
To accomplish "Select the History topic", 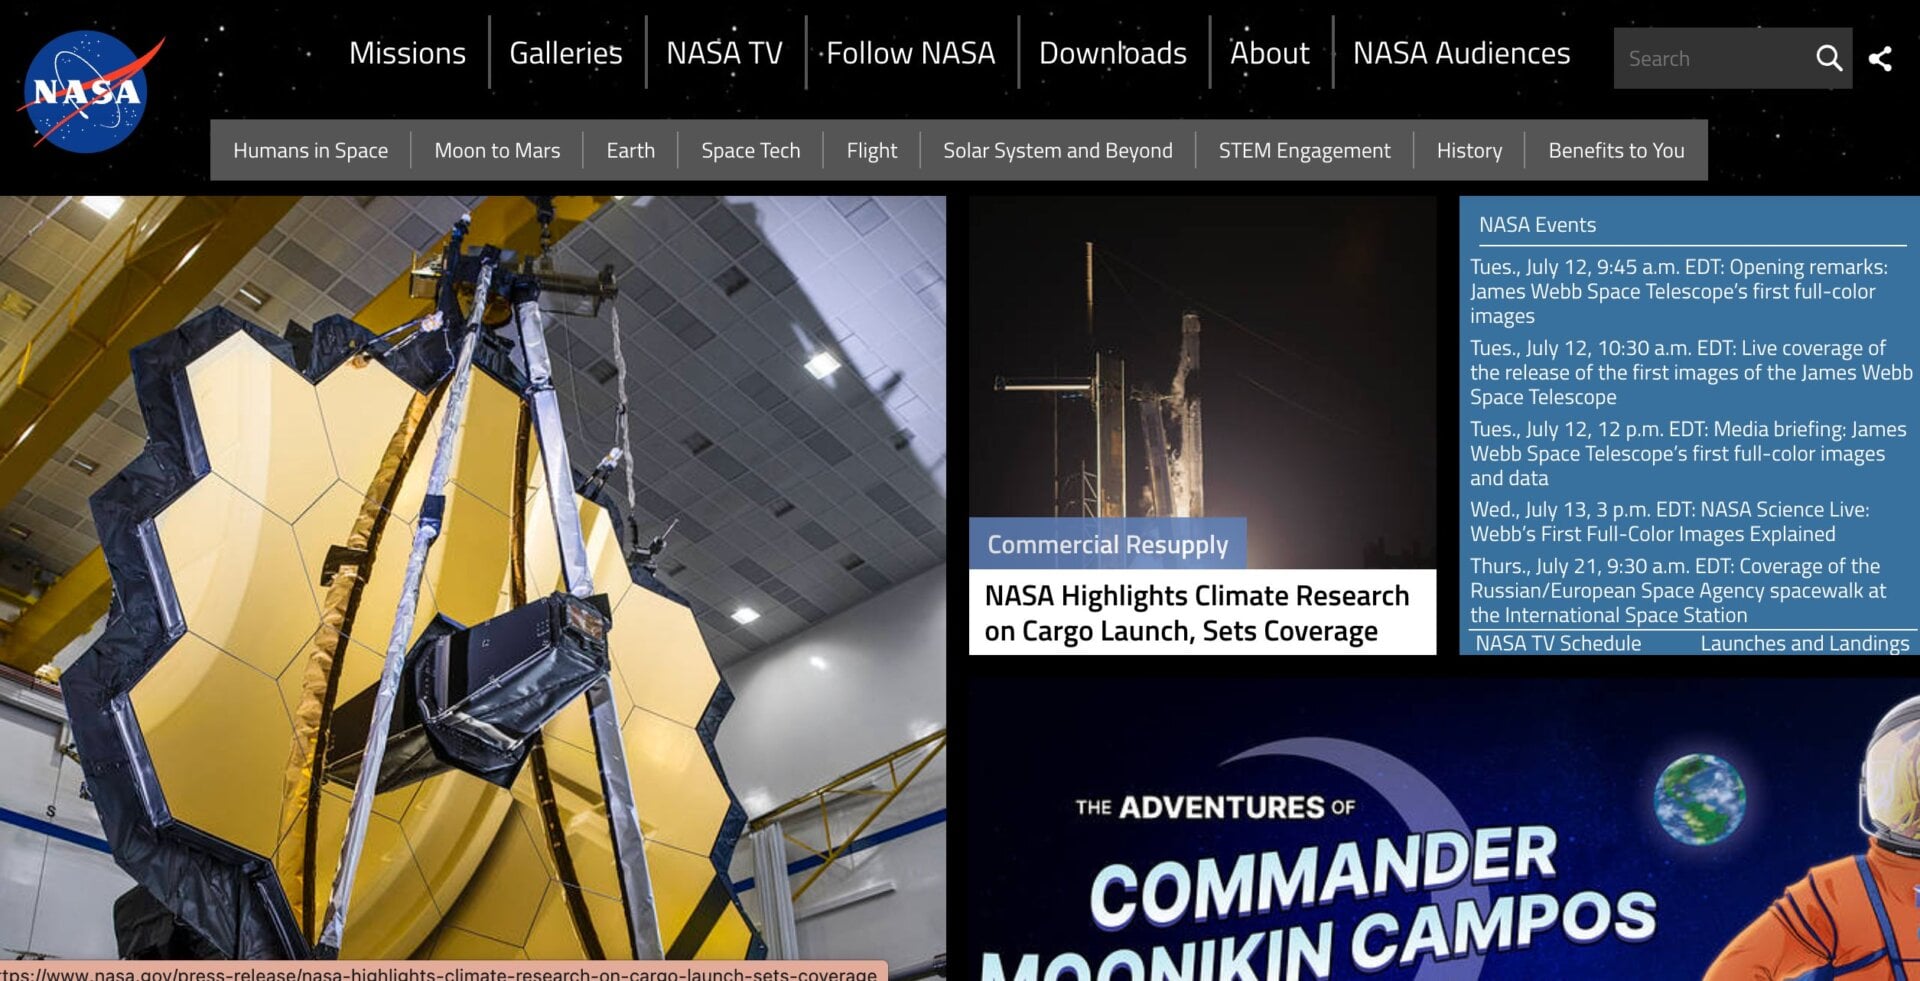I will [x=1470, y=150].
